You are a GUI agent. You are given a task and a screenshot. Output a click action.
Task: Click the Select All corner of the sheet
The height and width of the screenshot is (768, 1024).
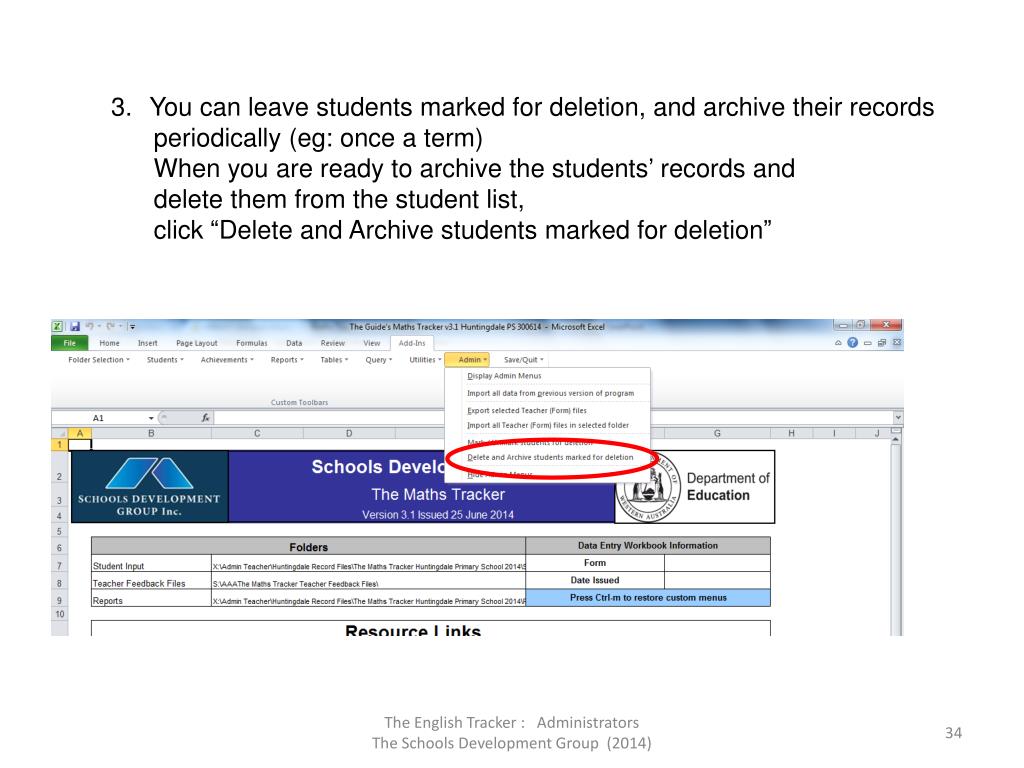pyautogui.click(x=59, y=433)
